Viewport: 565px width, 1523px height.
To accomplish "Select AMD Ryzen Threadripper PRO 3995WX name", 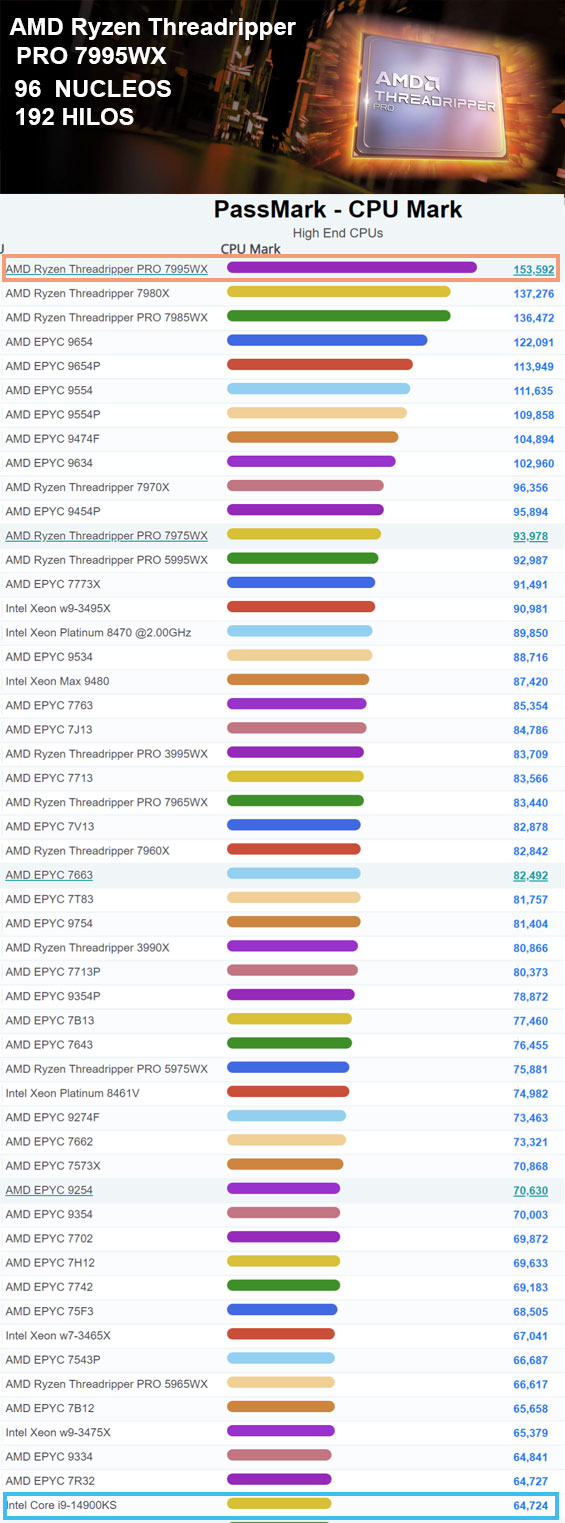I will [107, 754].
